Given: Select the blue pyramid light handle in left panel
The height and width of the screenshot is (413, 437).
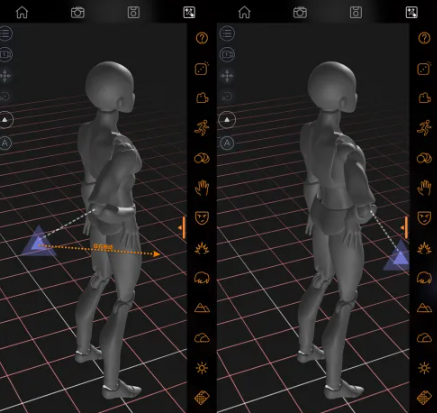Looking at the screenshot, I should point(38,241).
